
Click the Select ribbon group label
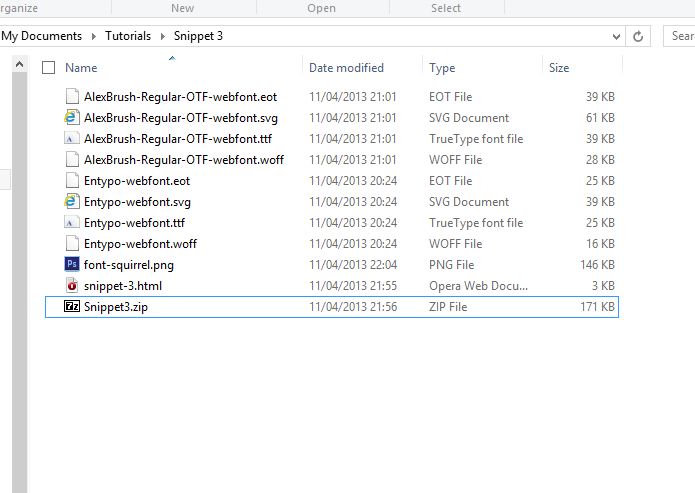(x=446, y=8)
